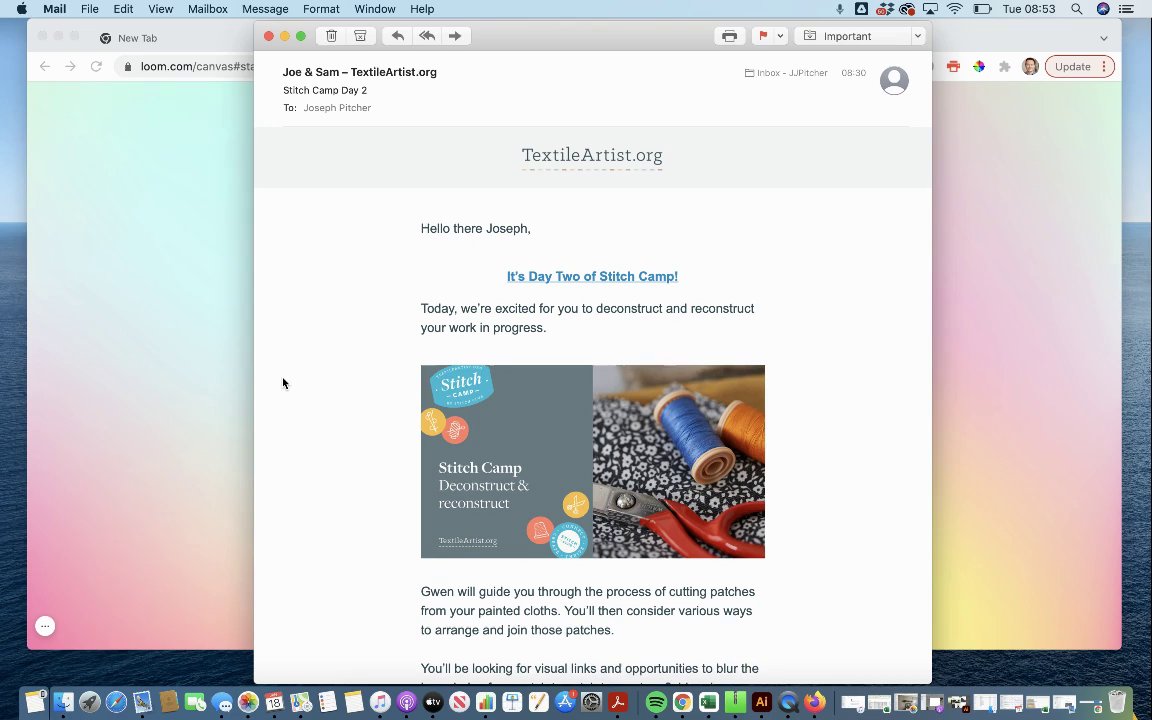Delete this message with the trash icon

[x=331, y=36]
